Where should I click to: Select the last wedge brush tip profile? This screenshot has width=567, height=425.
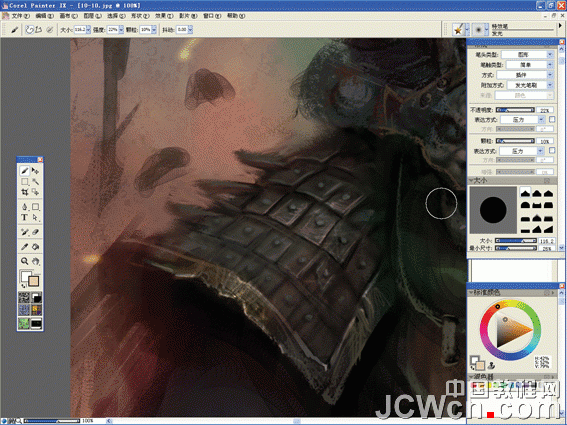549,229
